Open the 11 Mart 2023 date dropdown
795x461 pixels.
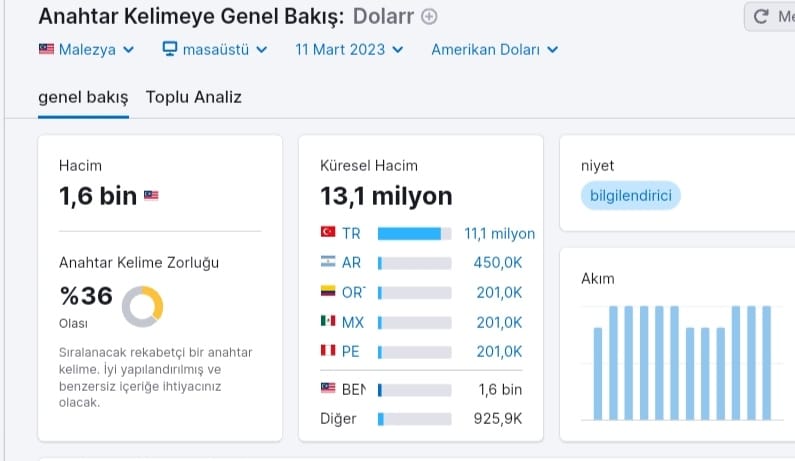349,50
